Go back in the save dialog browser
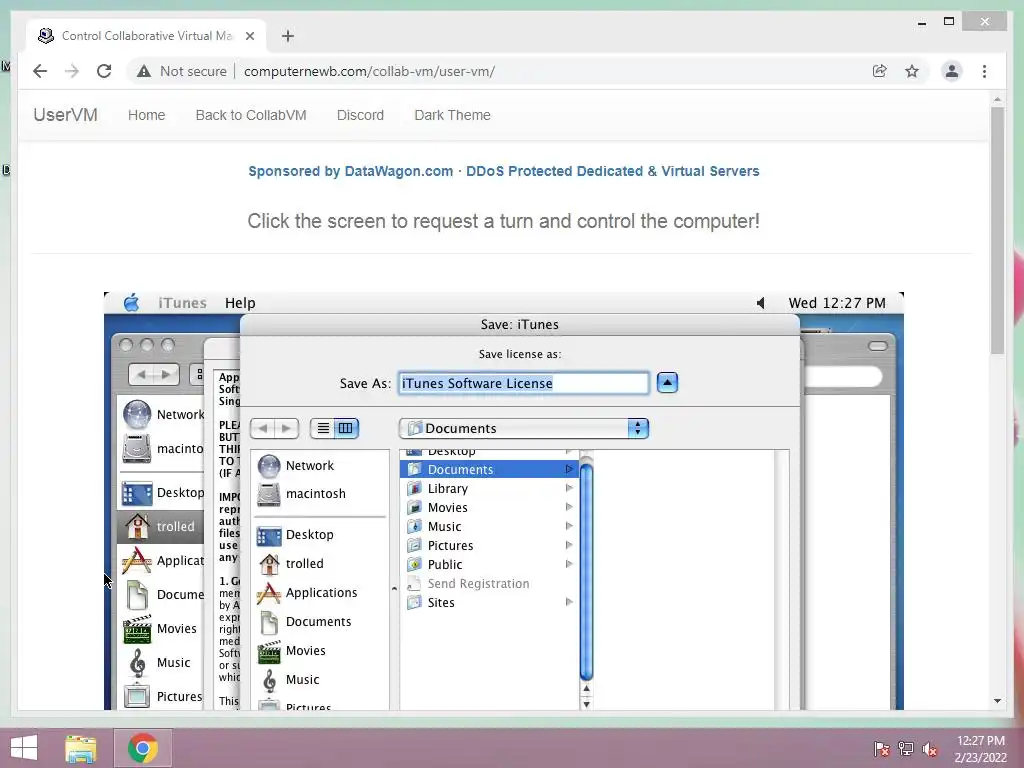 tap(263, 428)
